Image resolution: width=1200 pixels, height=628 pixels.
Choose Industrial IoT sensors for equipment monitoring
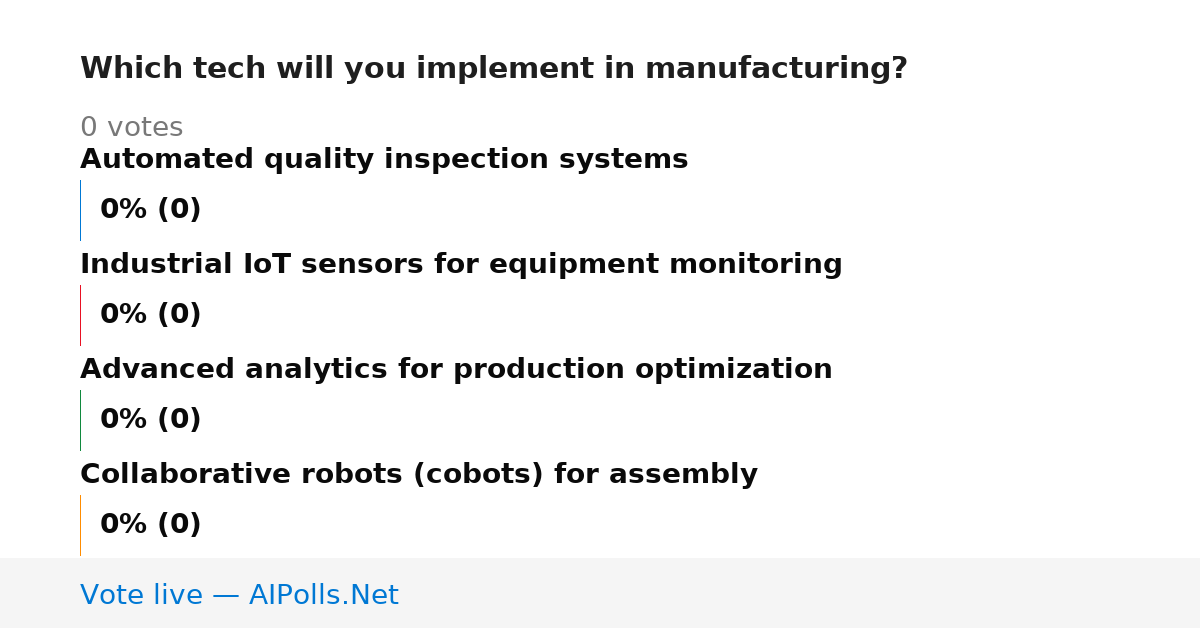[x=461, y=265]
